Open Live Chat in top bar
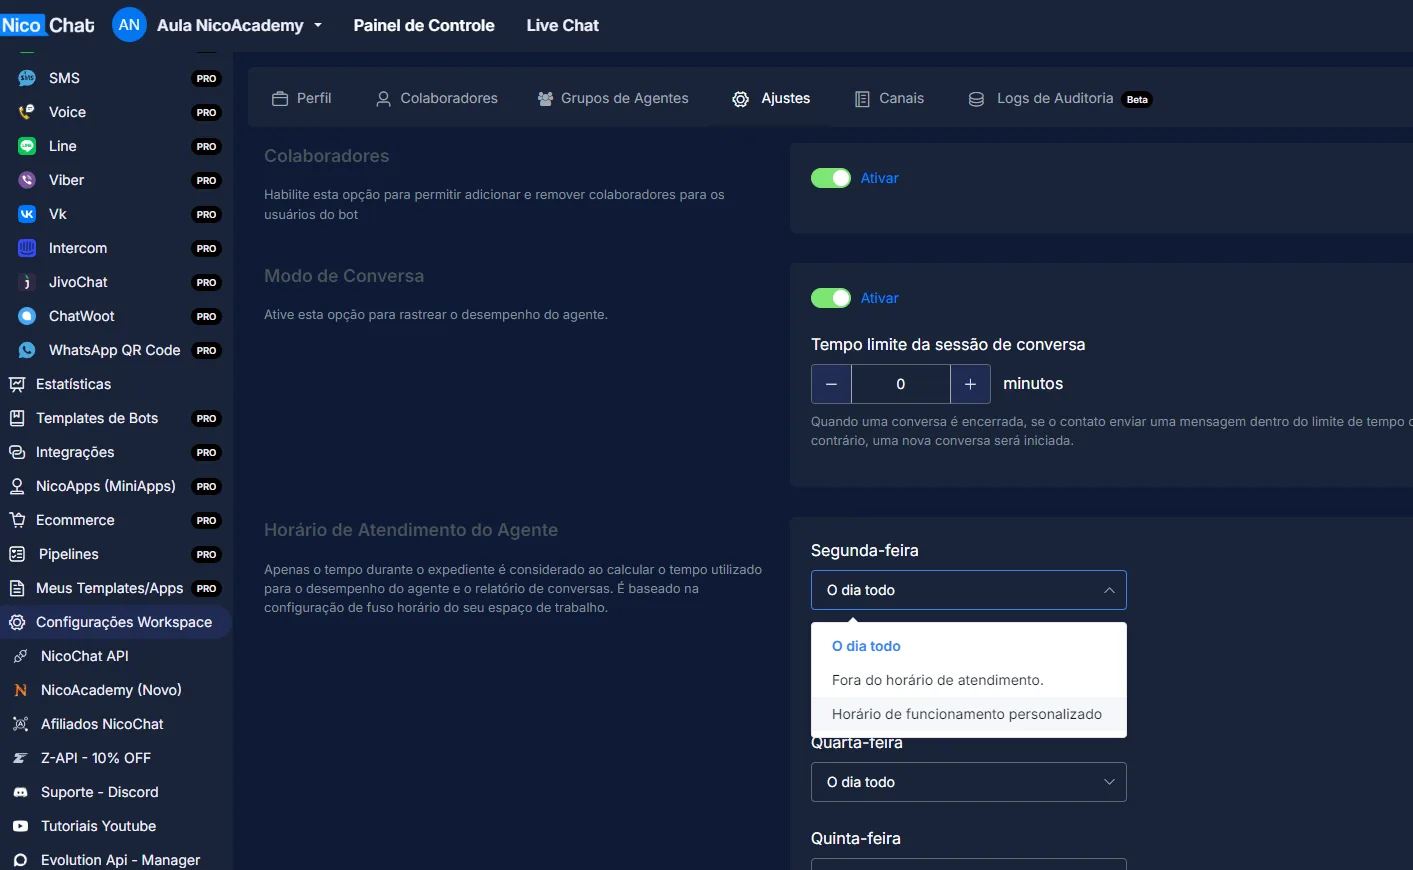The height and width of the screenshot is (870, 1413). point(563,25)
